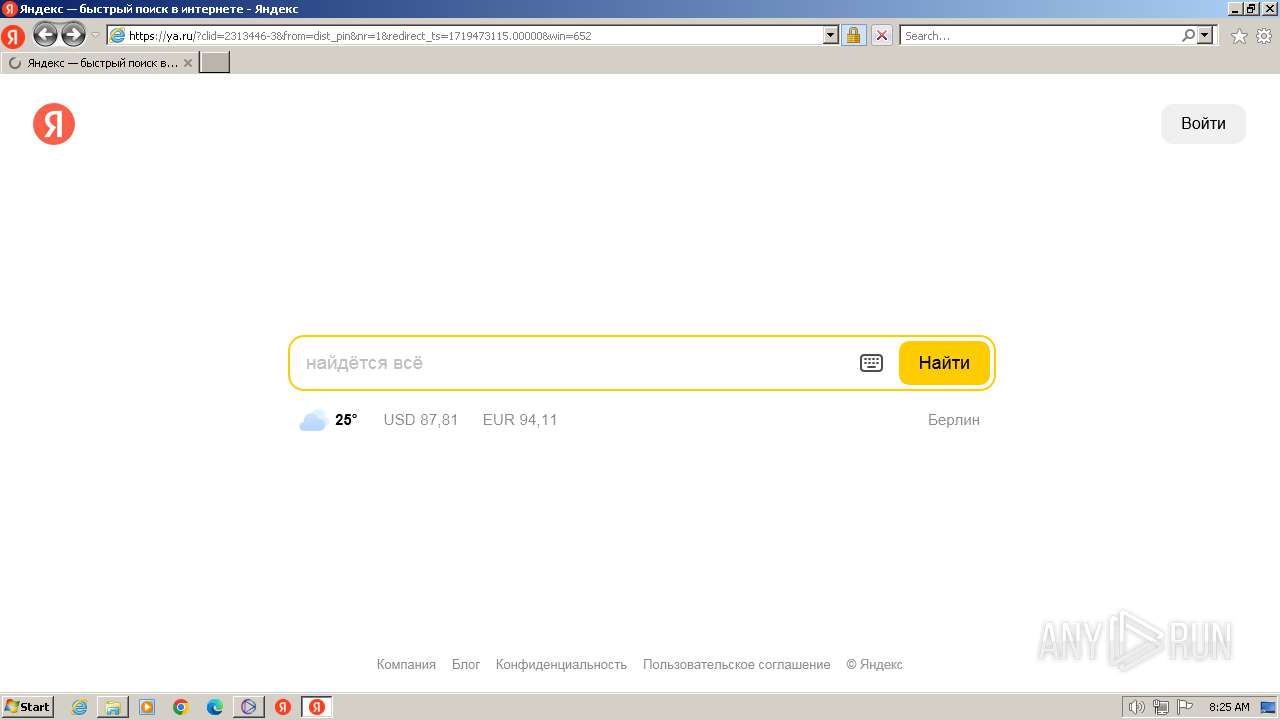Viewport: 1280px width, 720px height.
Task: Click the Берлин location link
Action: pos(954,420)
